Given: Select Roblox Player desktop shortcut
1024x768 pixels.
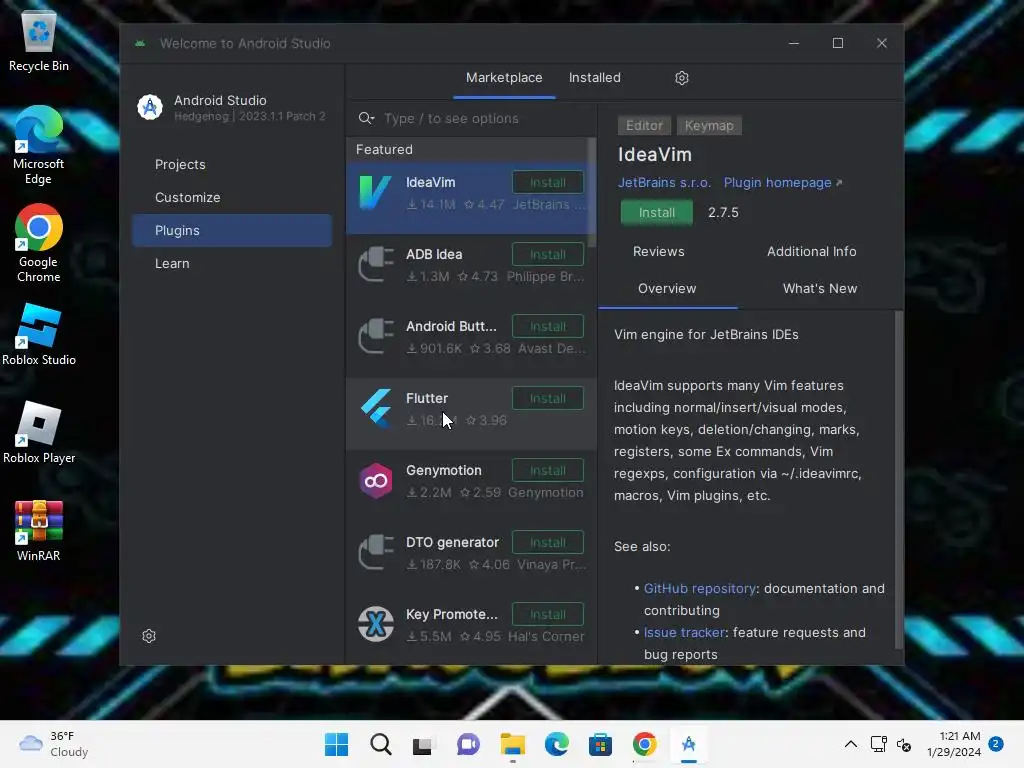Looking at the screenshot, I should click(39, 432).
